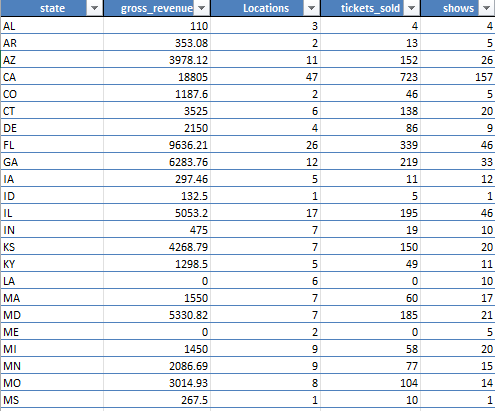This screenshot has width=495, height=411.
Task: Click gross revenue value 2086.69
Action: [188, 366]
